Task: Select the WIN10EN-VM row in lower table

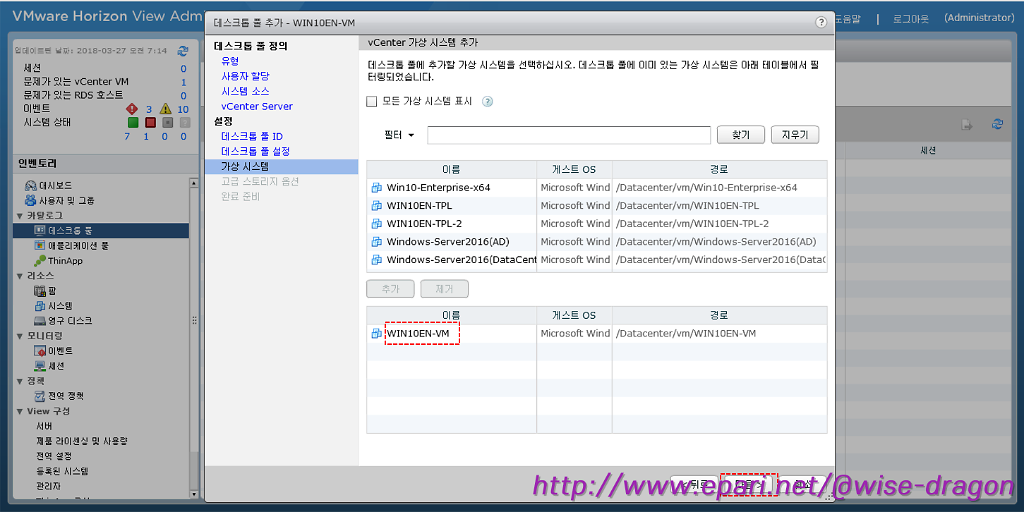Action: pyautogui.click(x=597, y=333)
